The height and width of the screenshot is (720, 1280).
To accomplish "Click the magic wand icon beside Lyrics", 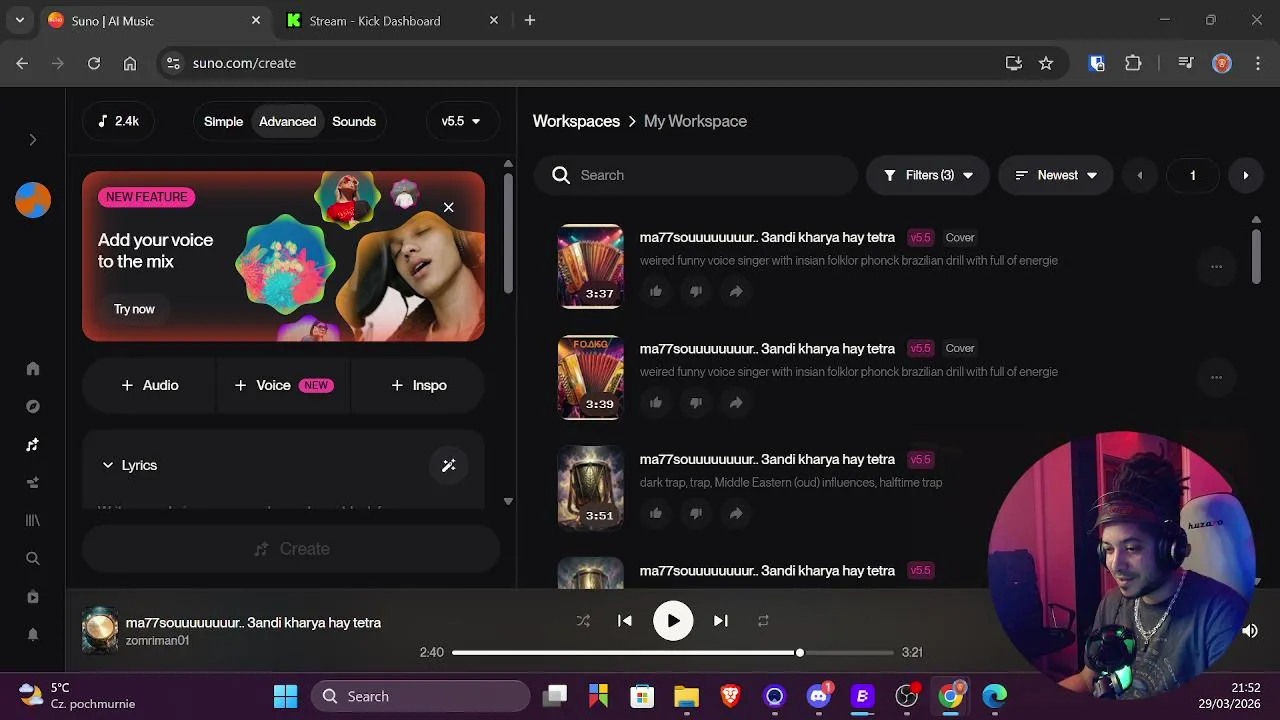I will [x=448, y=465].
